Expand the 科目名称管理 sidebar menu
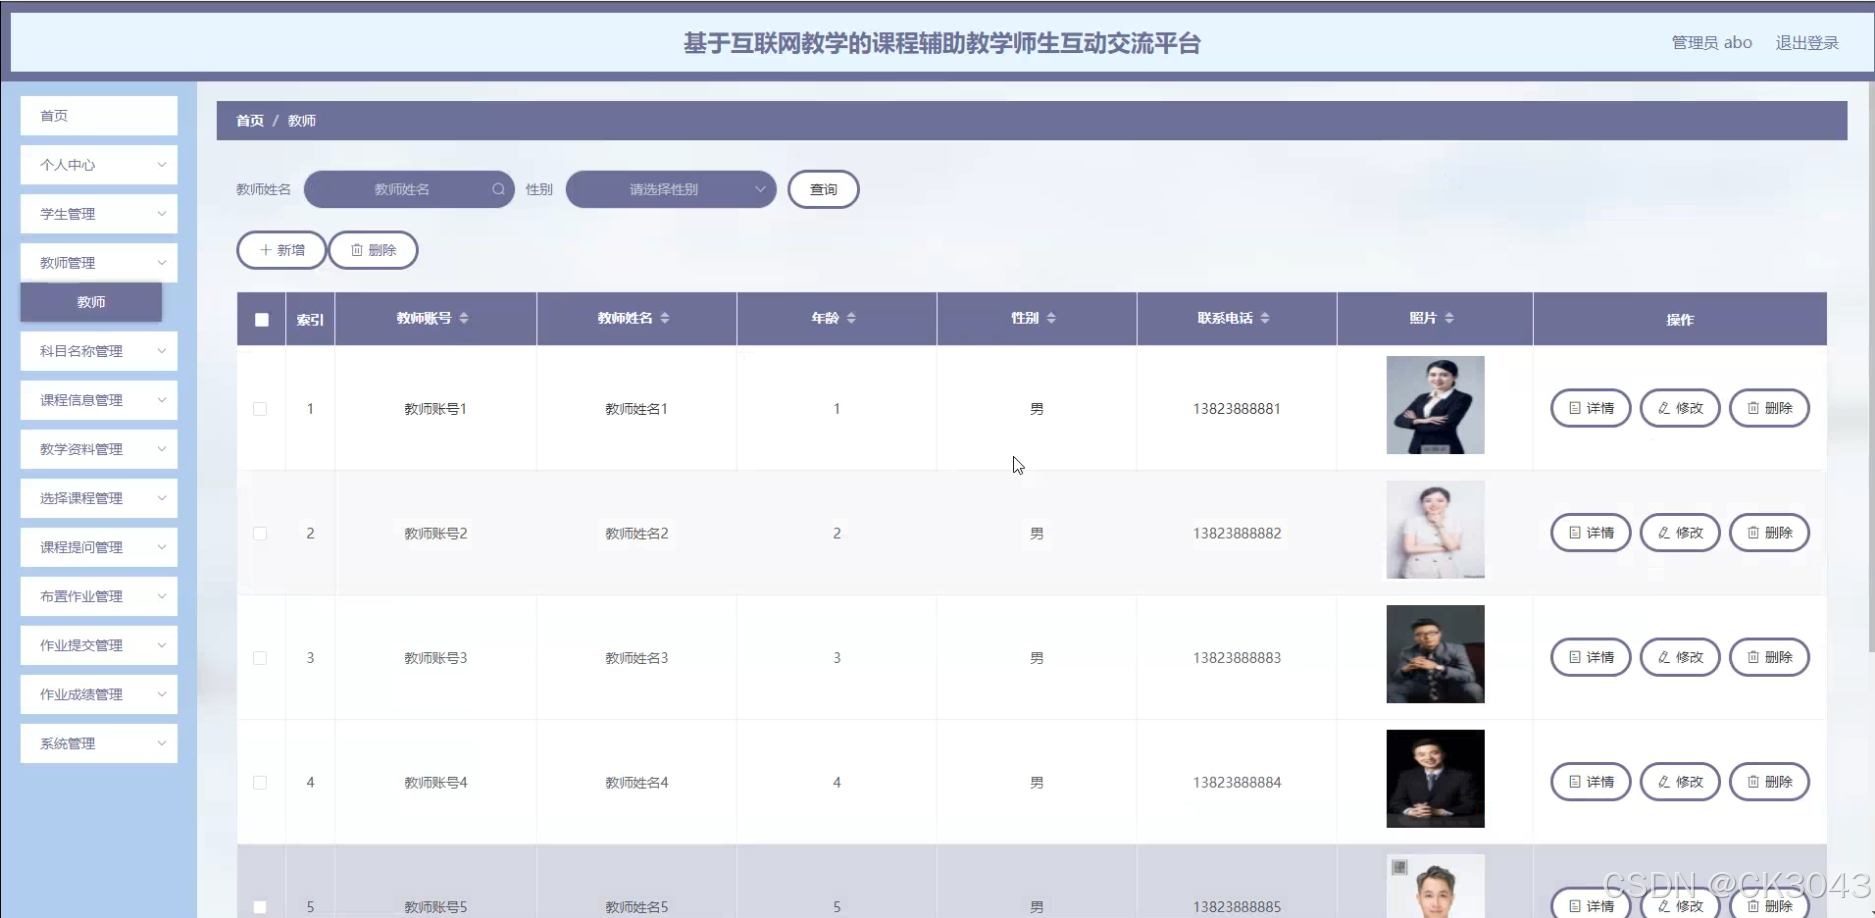 pos(99,351)
